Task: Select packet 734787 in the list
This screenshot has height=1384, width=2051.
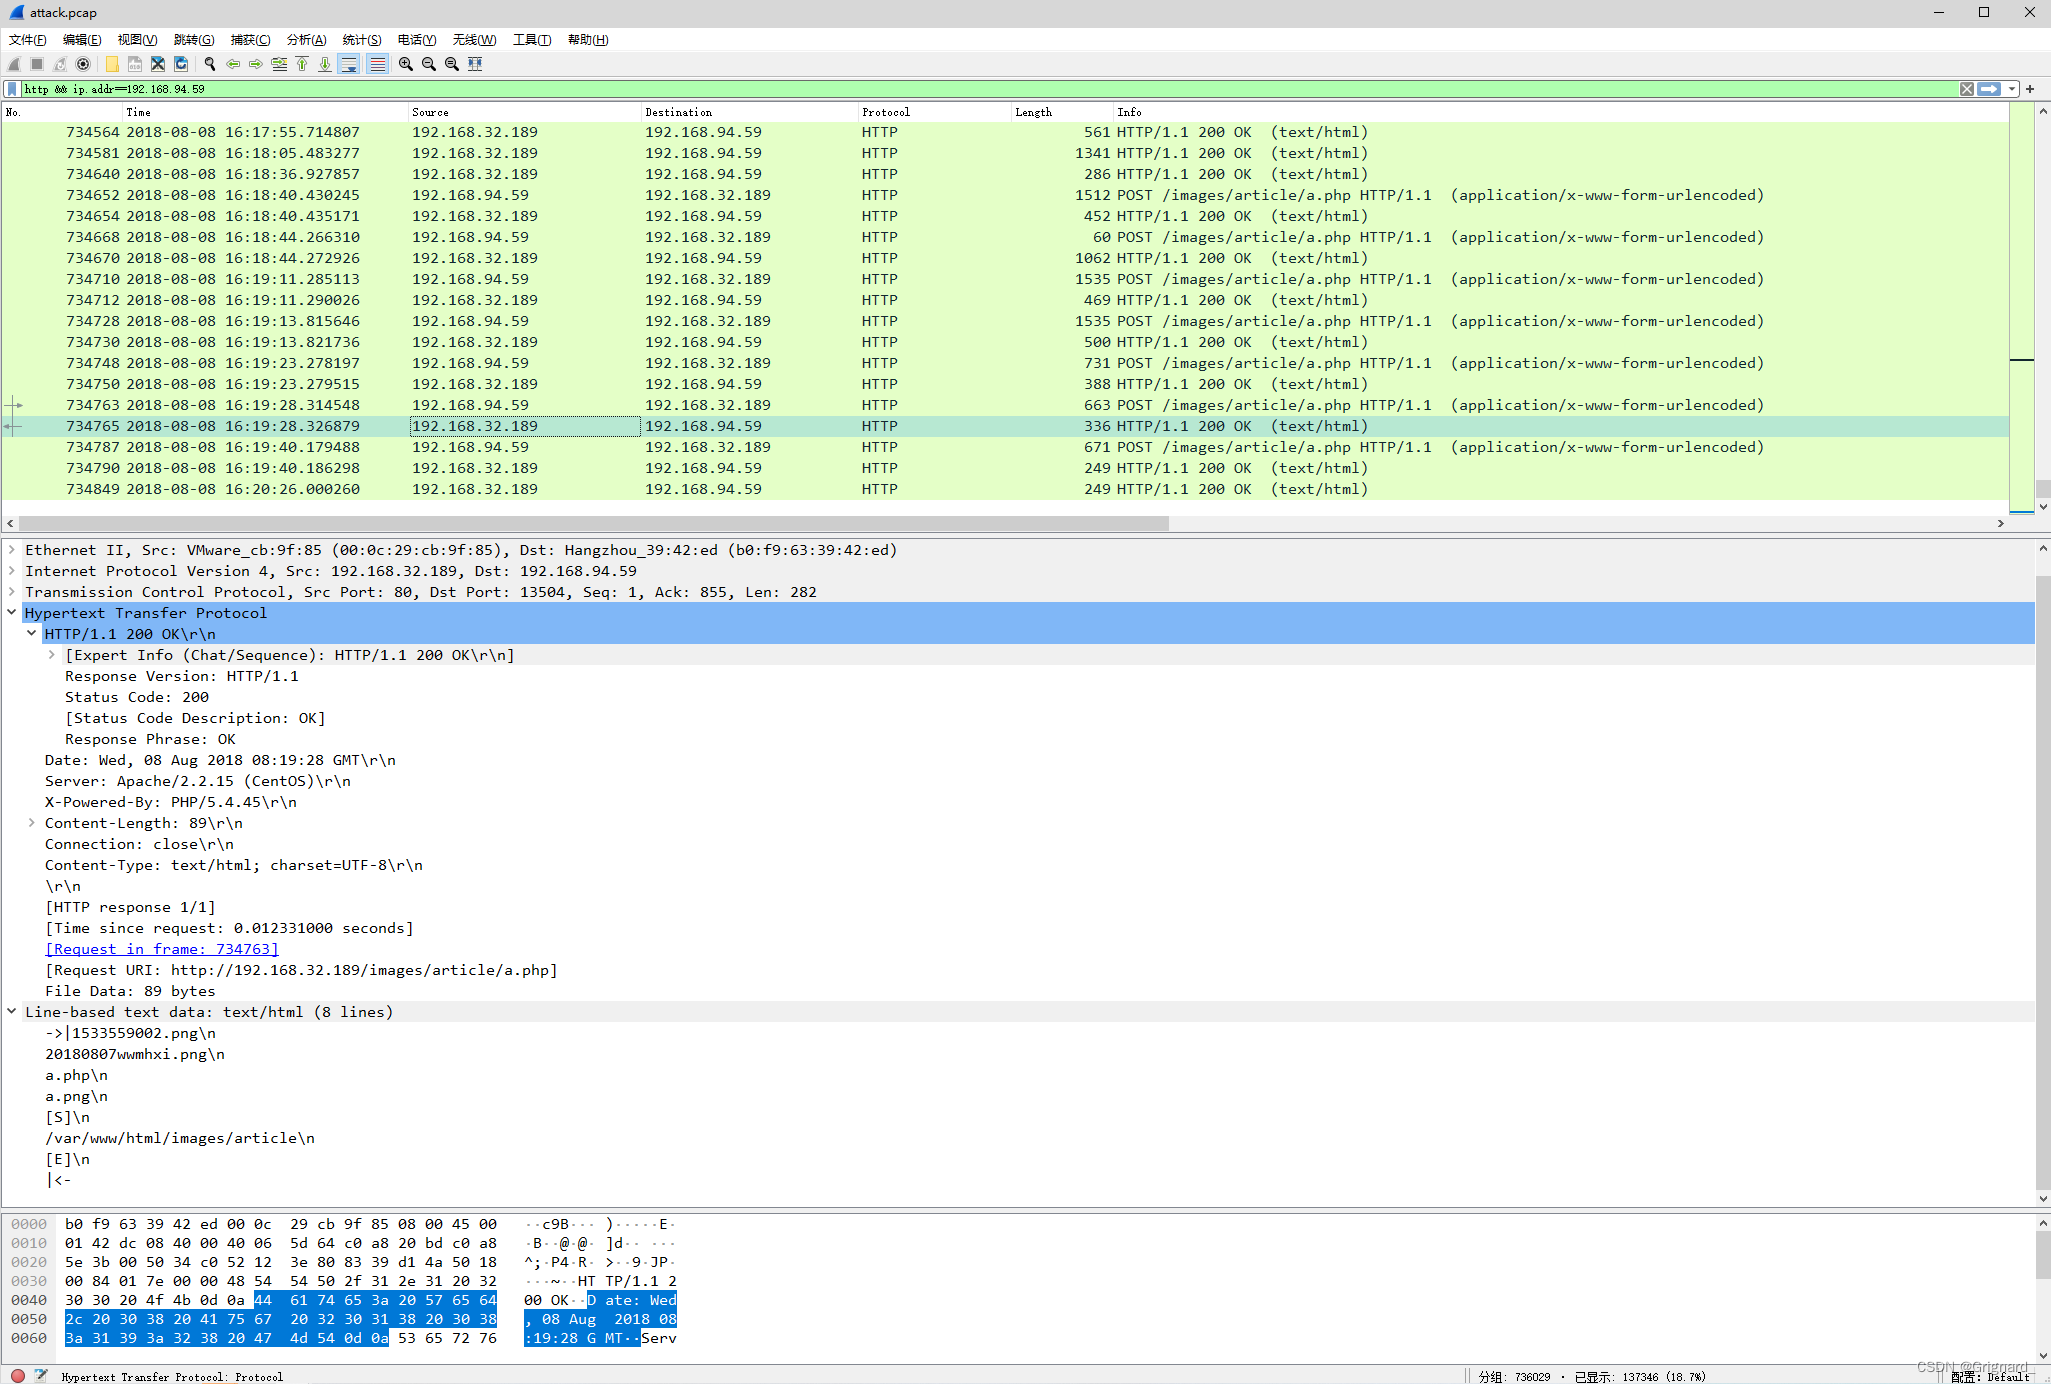Action: point(1005,447)
